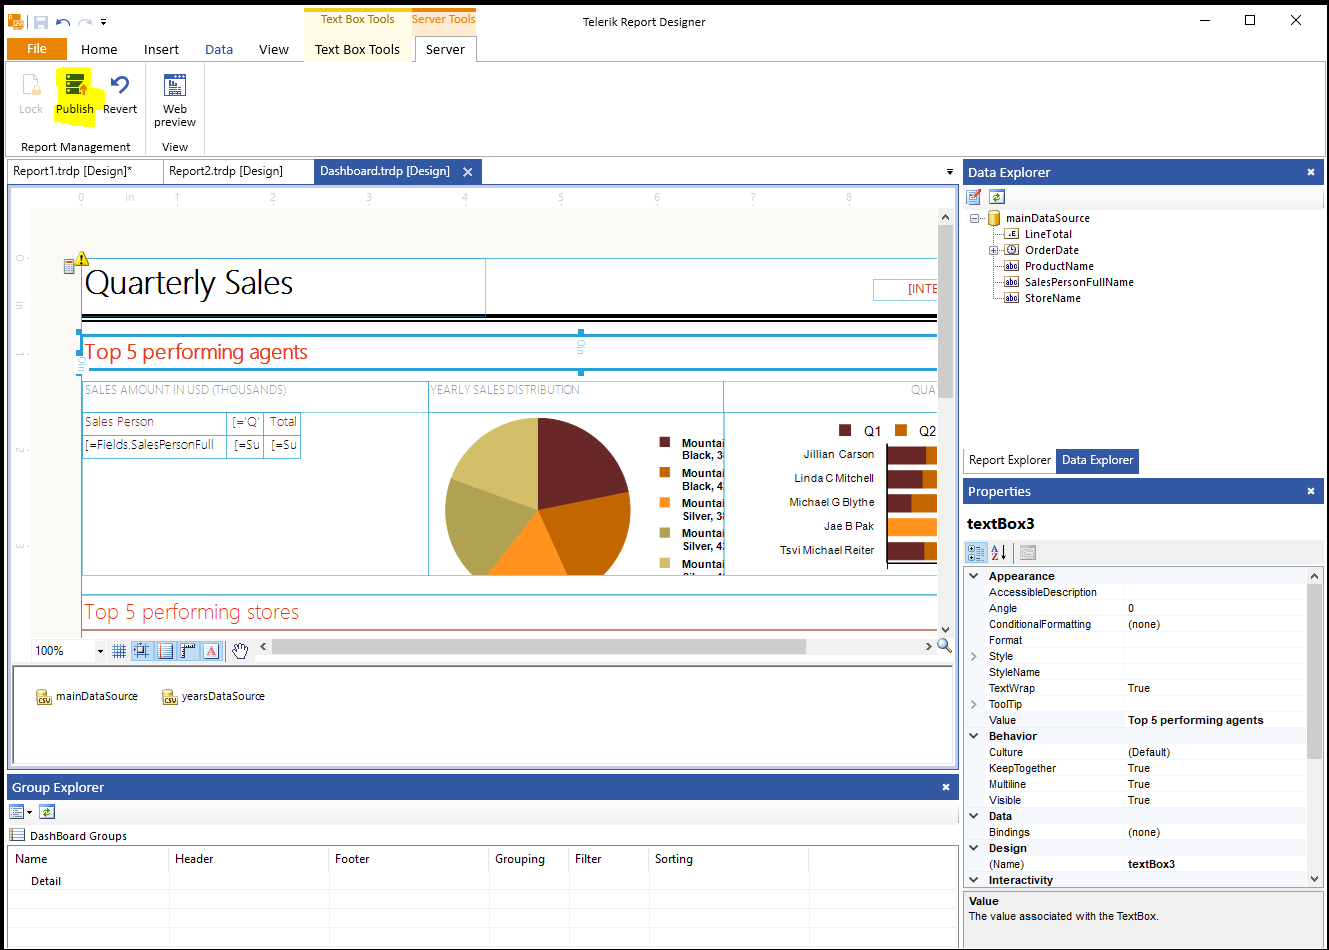The image size is (1329, 950).
Task: Click the dark red Q1 legend swatch
Action: (845, 430)
